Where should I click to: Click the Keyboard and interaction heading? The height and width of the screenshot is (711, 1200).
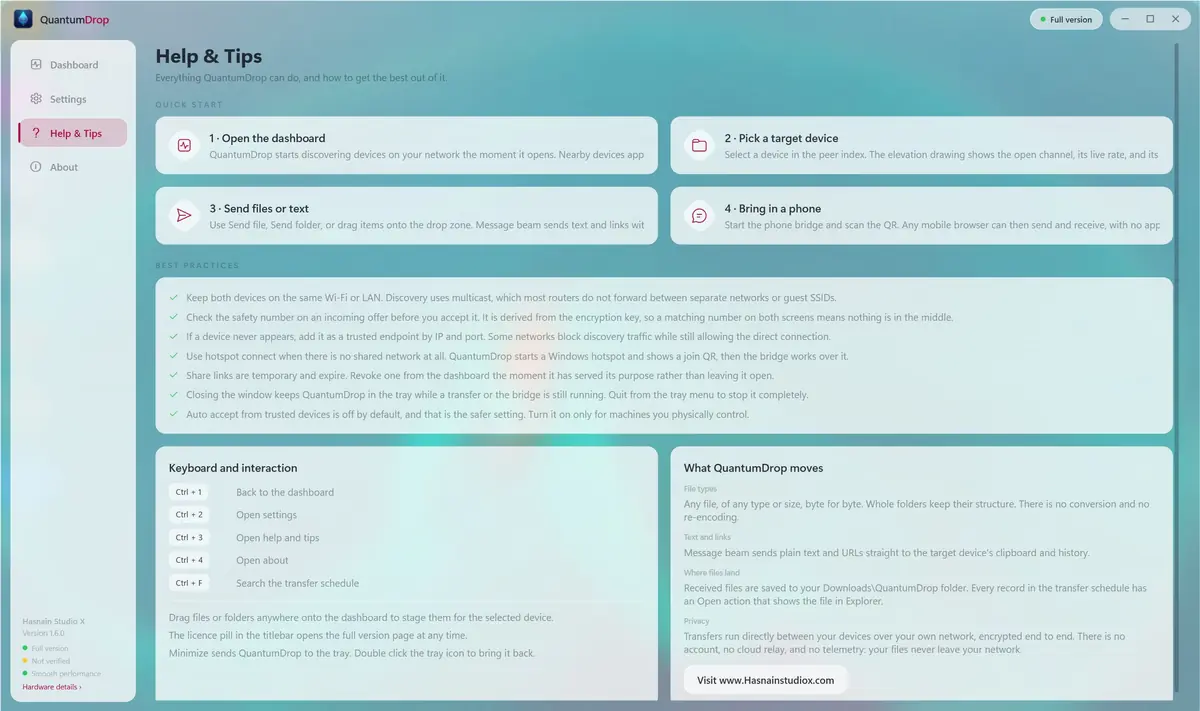coord(233,468)
